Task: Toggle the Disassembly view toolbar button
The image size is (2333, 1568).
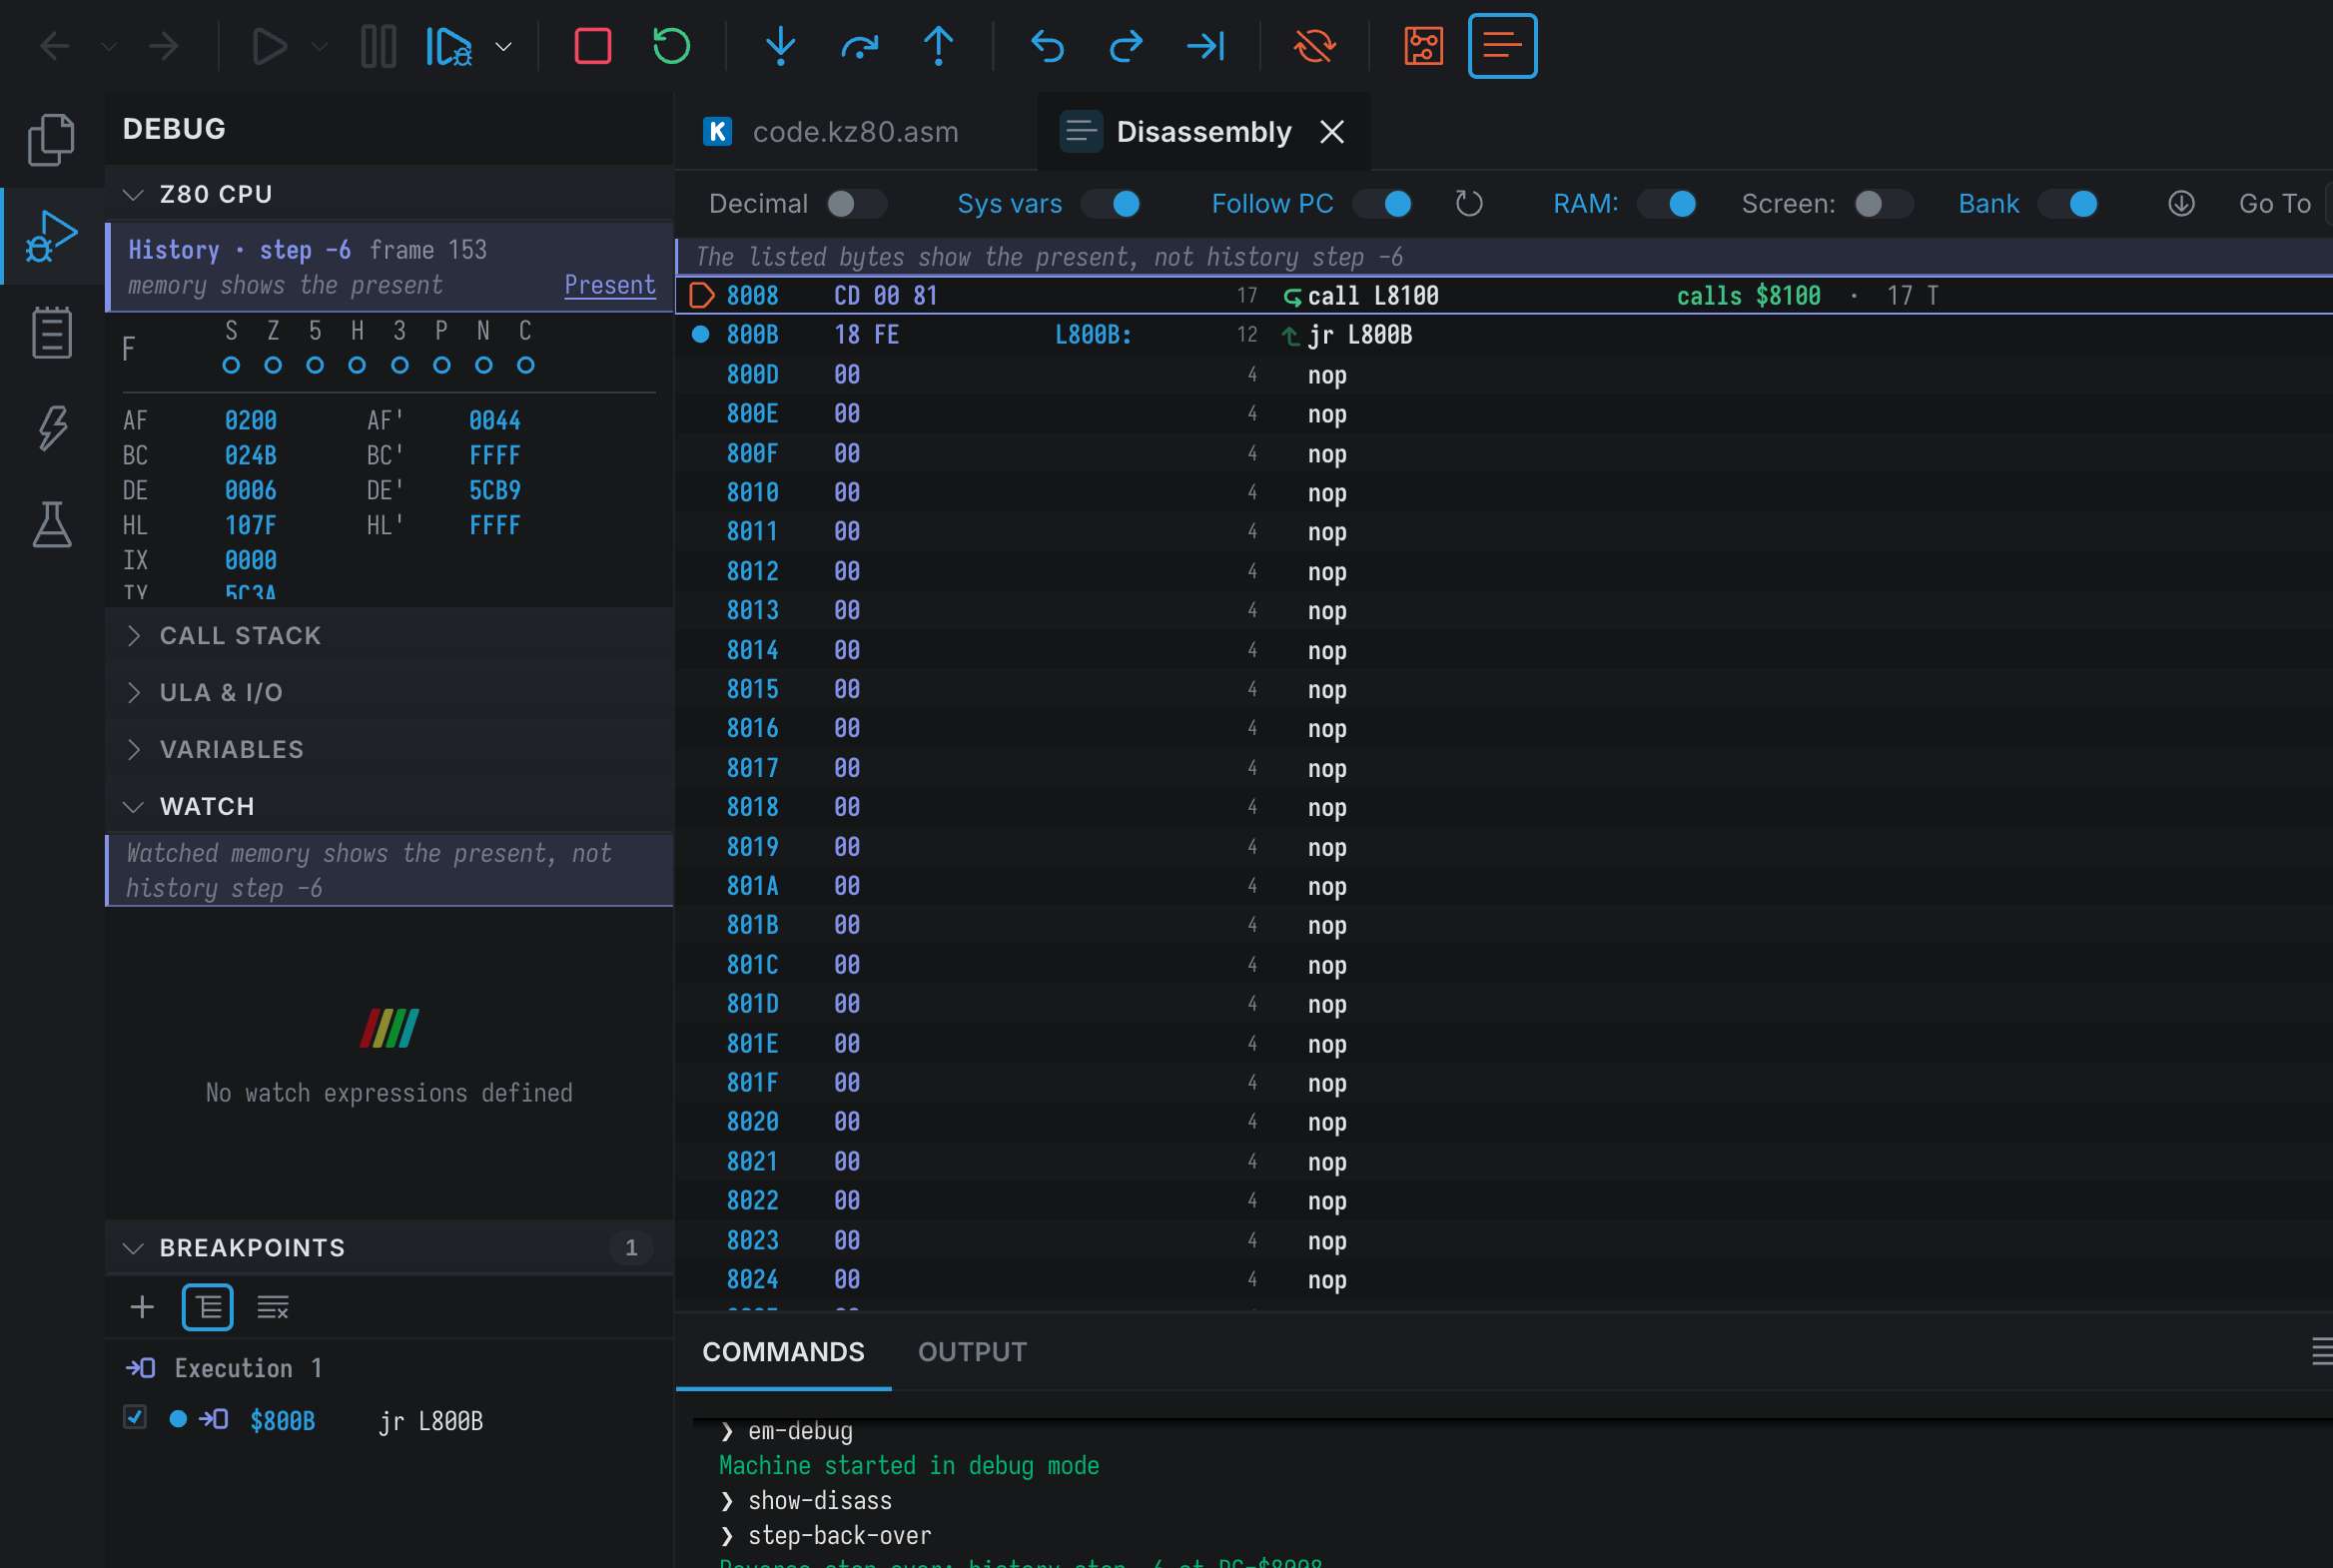Action: coord(1502,46)
